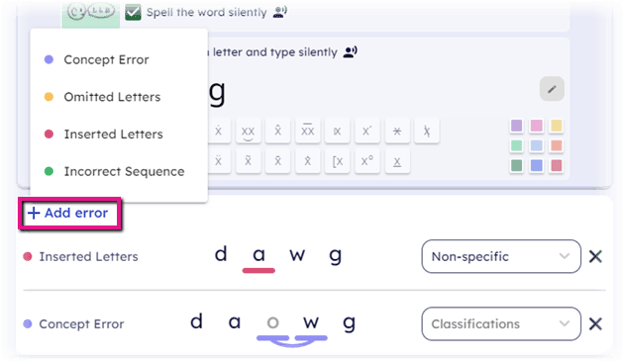Play audio for letter and type silently
This screenshot has width=624, height=362.
(x=350, y=52)
